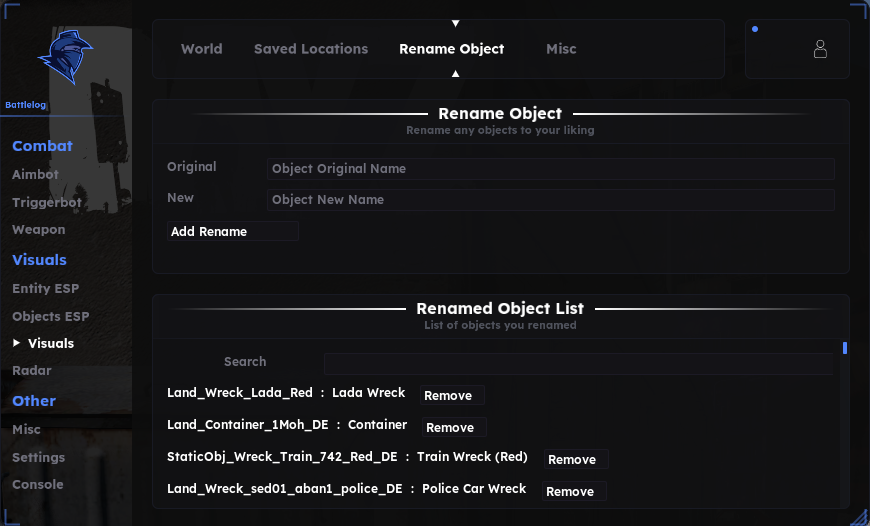Open the Battlelog link
The width and height of the screenshot is (870, 526).
tap(26, 105)
